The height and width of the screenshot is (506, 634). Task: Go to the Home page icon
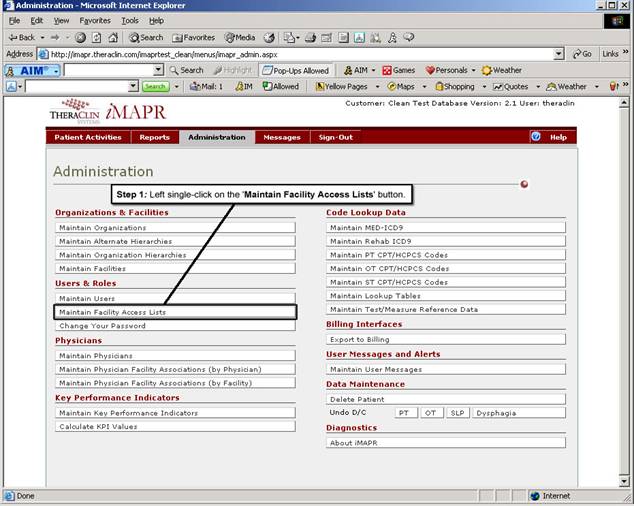pos(113,38)
